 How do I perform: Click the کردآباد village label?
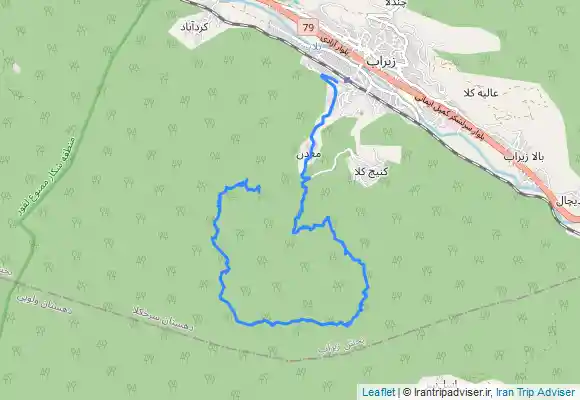point(194,26)
